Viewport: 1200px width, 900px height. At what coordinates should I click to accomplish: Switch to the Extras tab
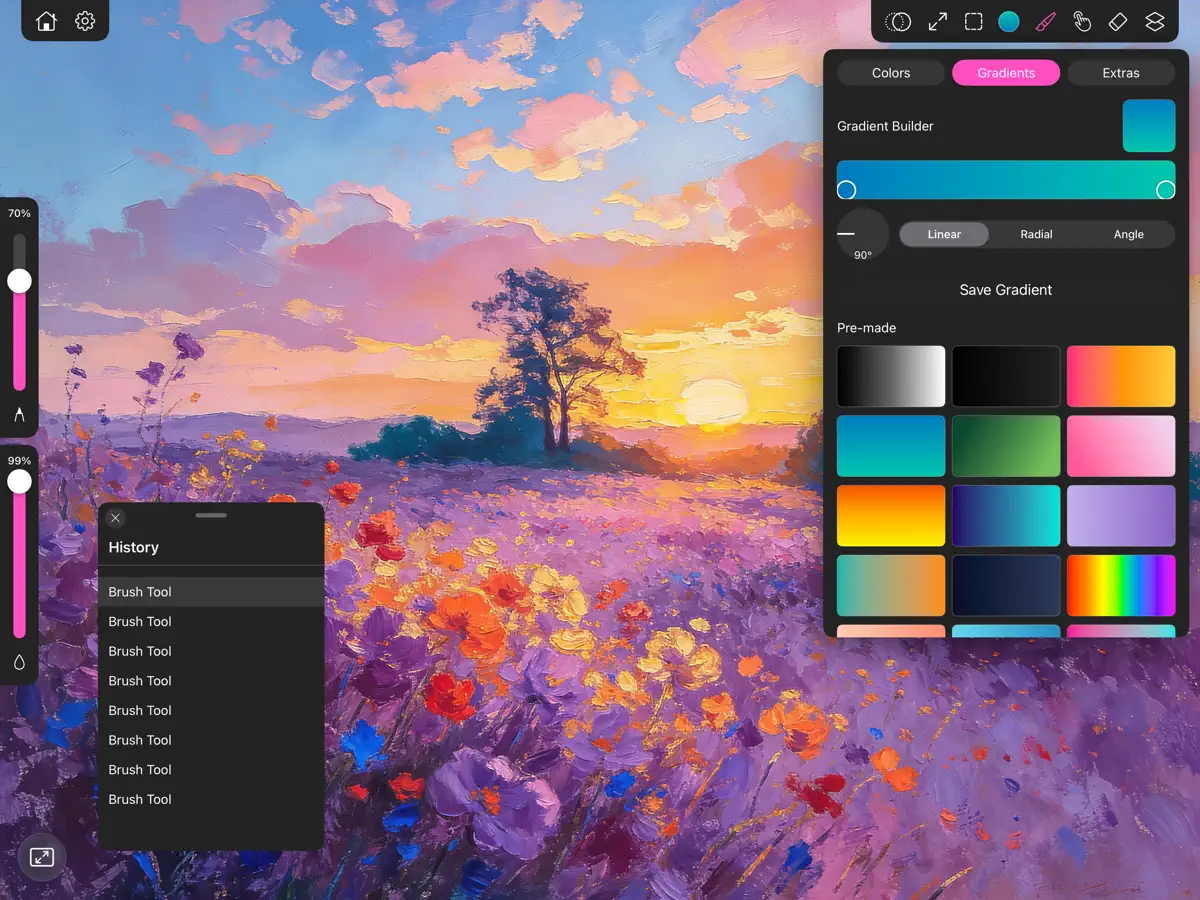1121,73
